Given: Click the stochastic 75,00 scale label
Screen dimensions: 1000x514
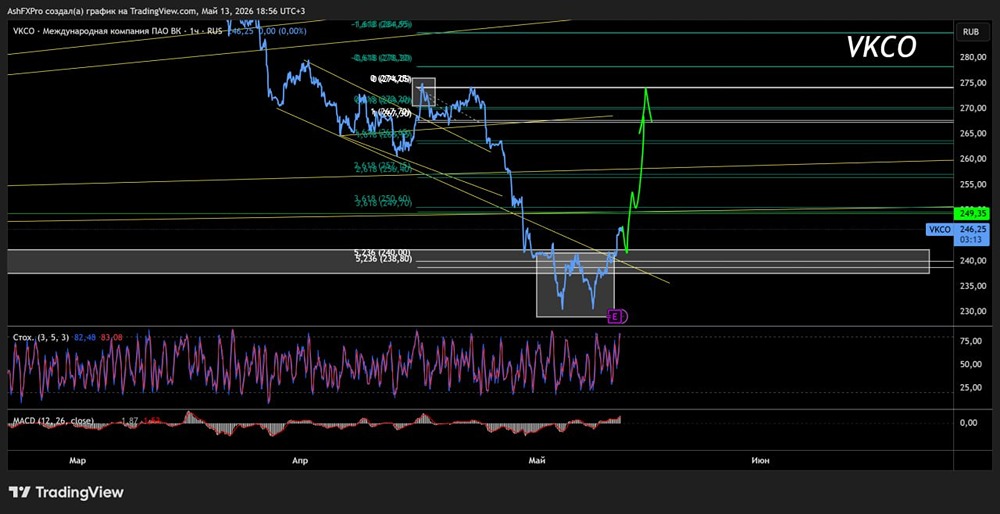Looking at the screenshot, I should tap(971, 341).
